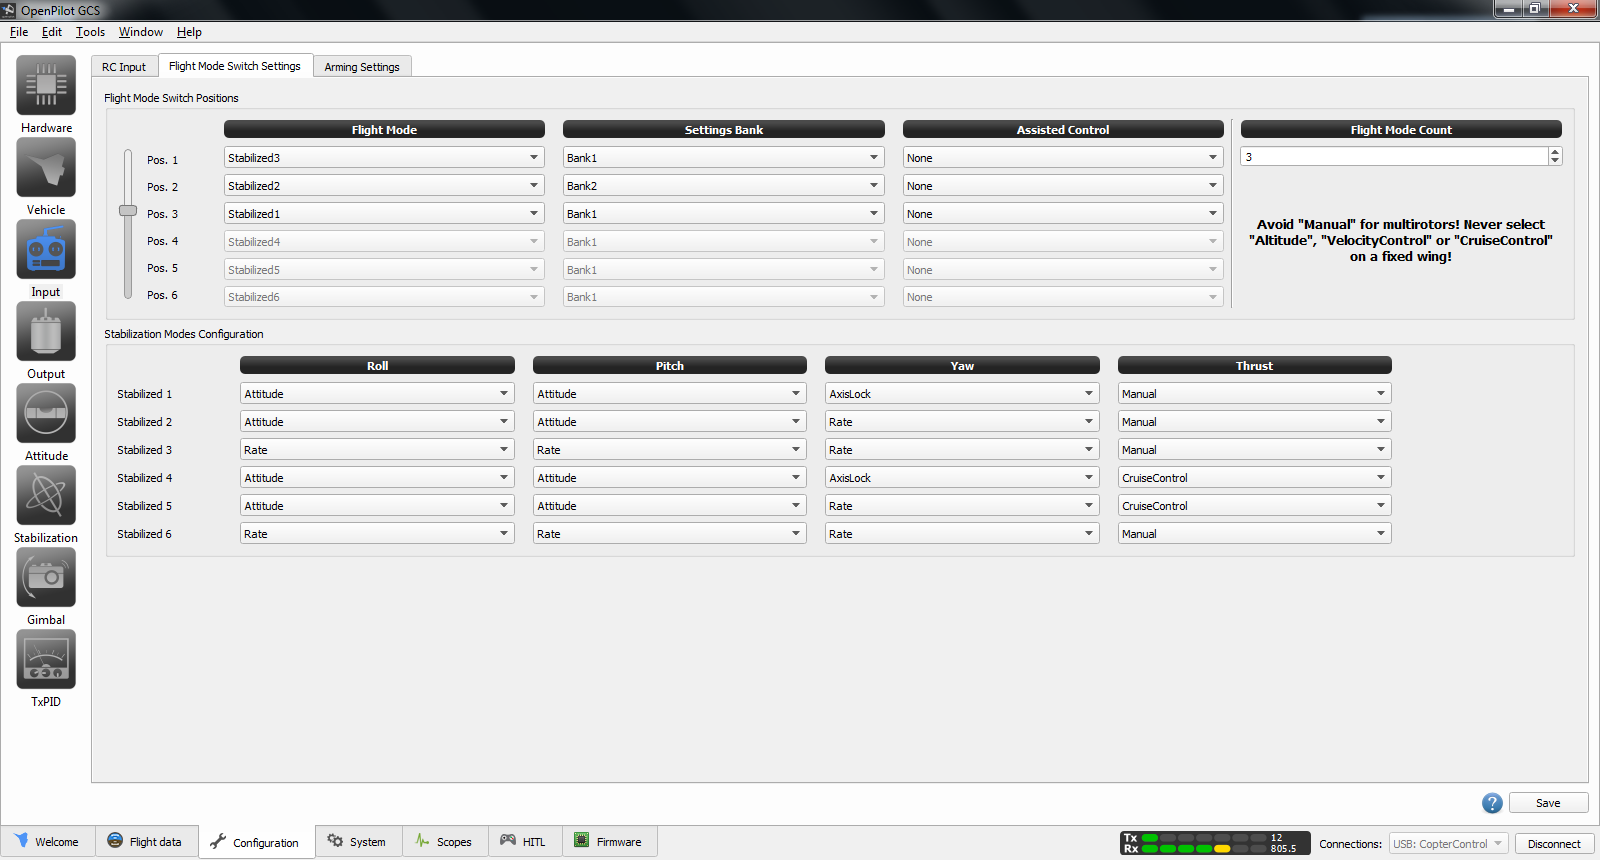Open Stabilized 4 Roll mode dropdown
1600x860 pixels.
pyautogui.click(x=377, y=478)
